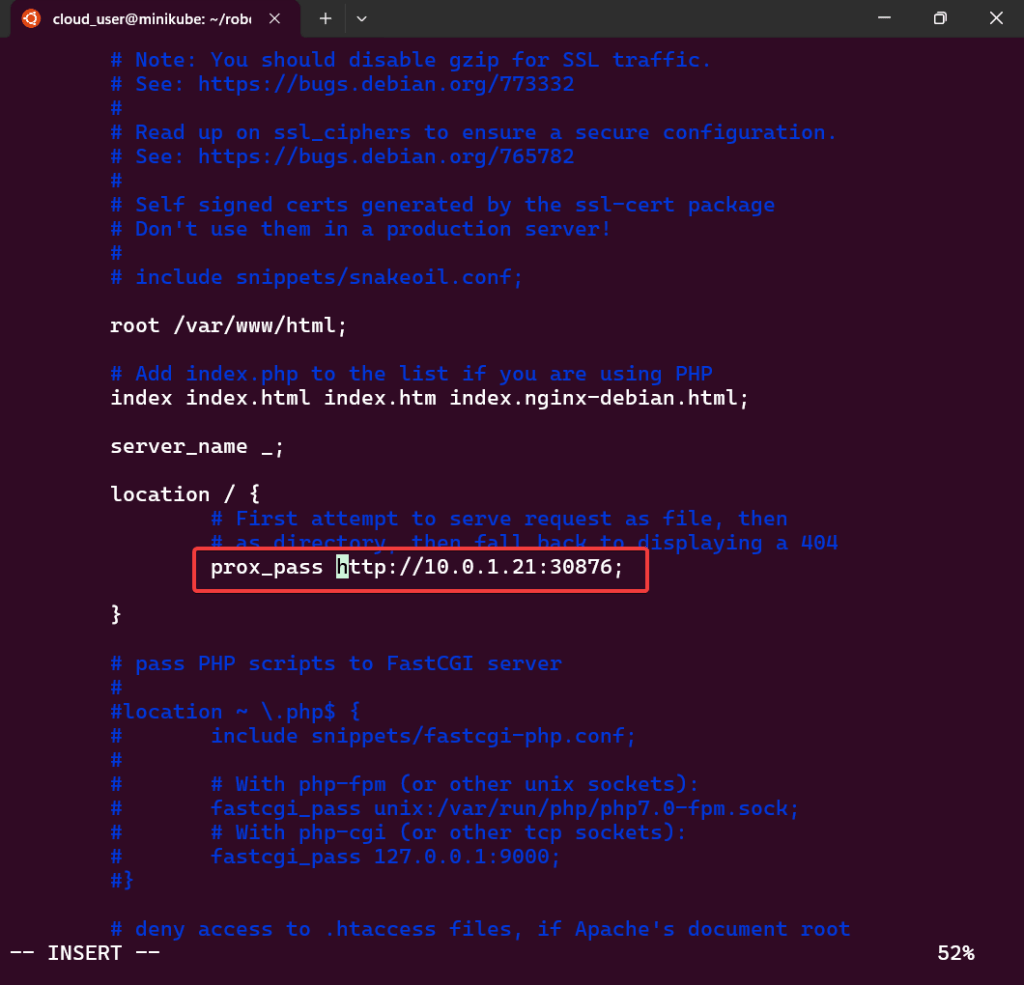Viewport: 1024px width, 985px height.
Task: Open the bugs.debian.org/773332 link
Action: pyautogui.click(x=386, y=84)
